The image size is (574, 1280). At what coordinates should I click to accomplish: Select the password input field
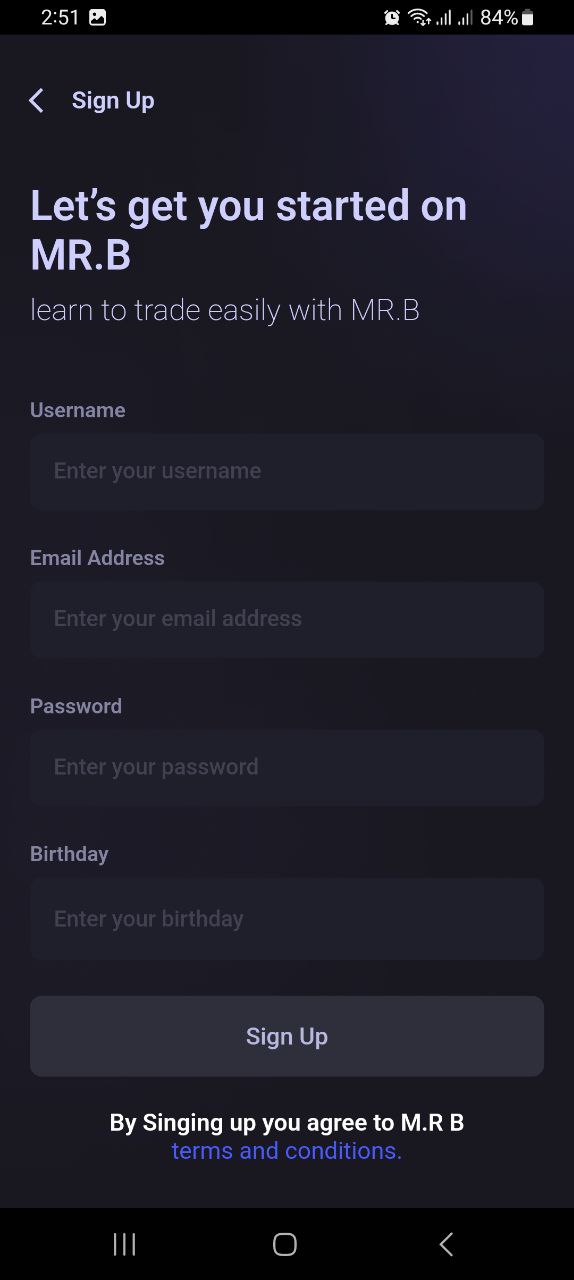[287, 767]
